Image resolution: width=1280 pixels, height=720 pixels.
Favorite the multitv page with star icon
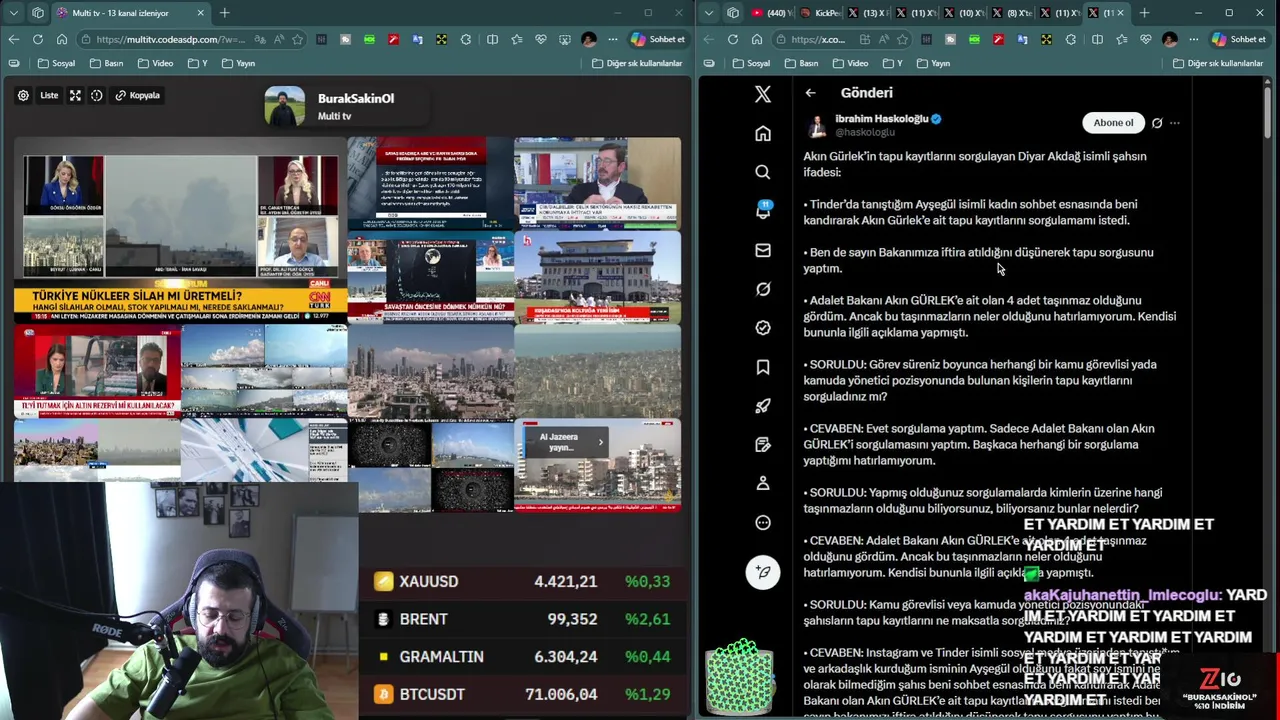[x=298, y=39]
